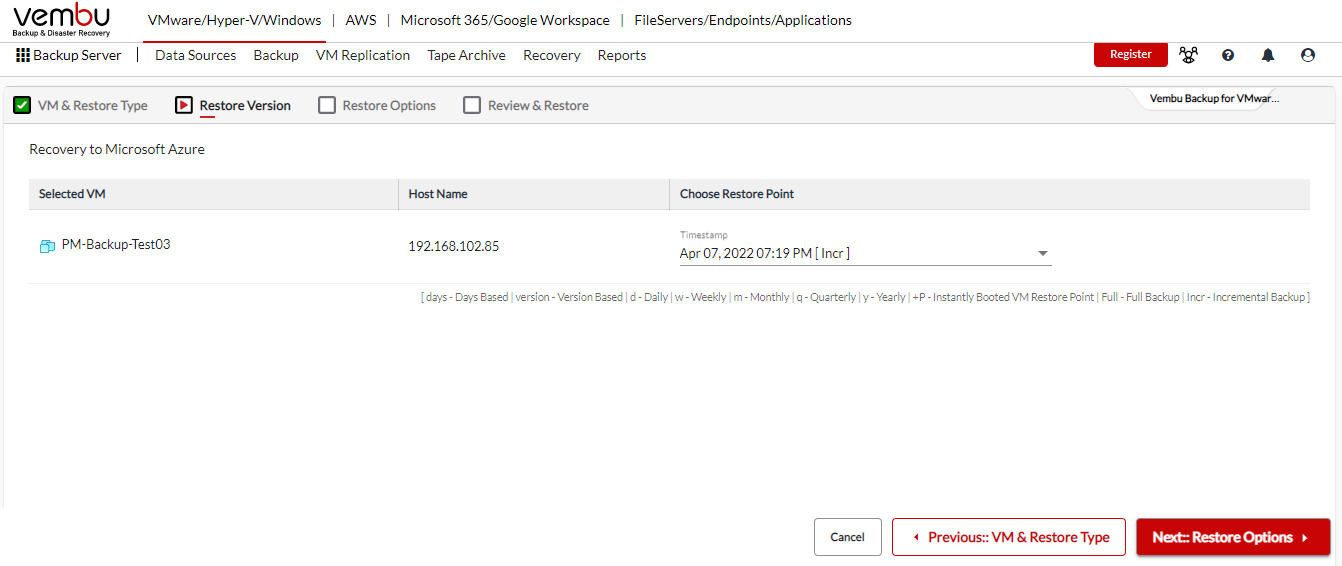Click the PM-Backup-Test03 VM name
Viewport: 1342px width, 566px height.
(116, 244)
